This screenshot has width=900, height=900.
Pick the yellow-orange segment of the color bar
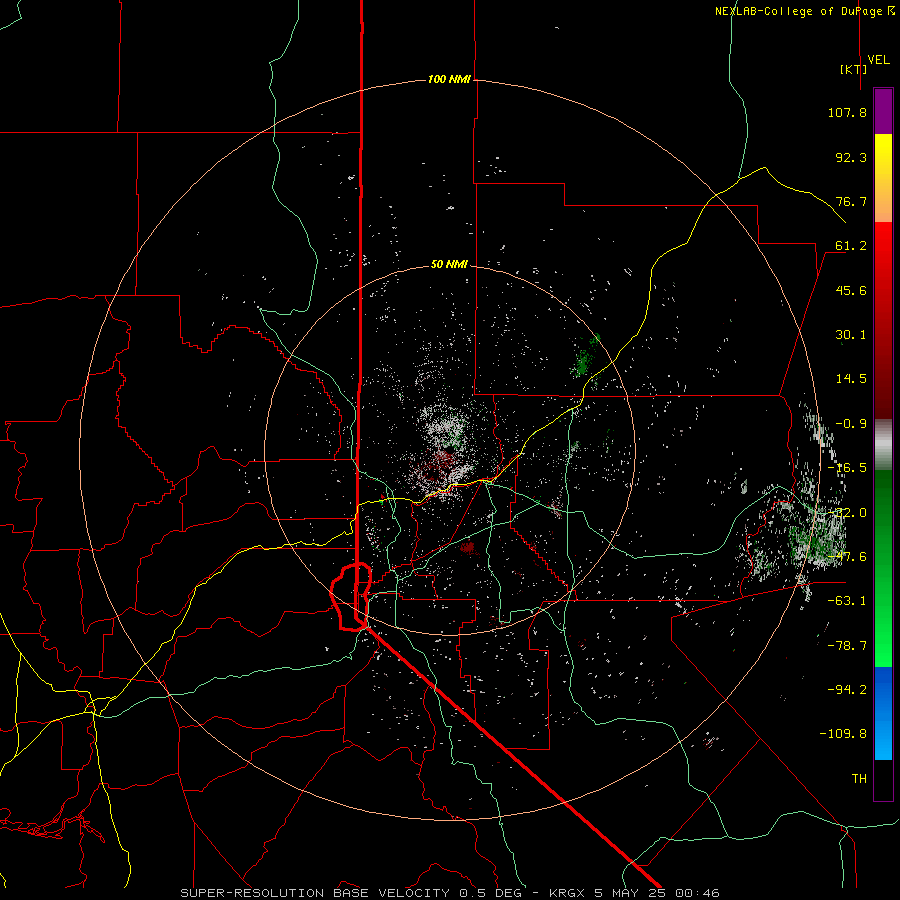pos(883,178)
